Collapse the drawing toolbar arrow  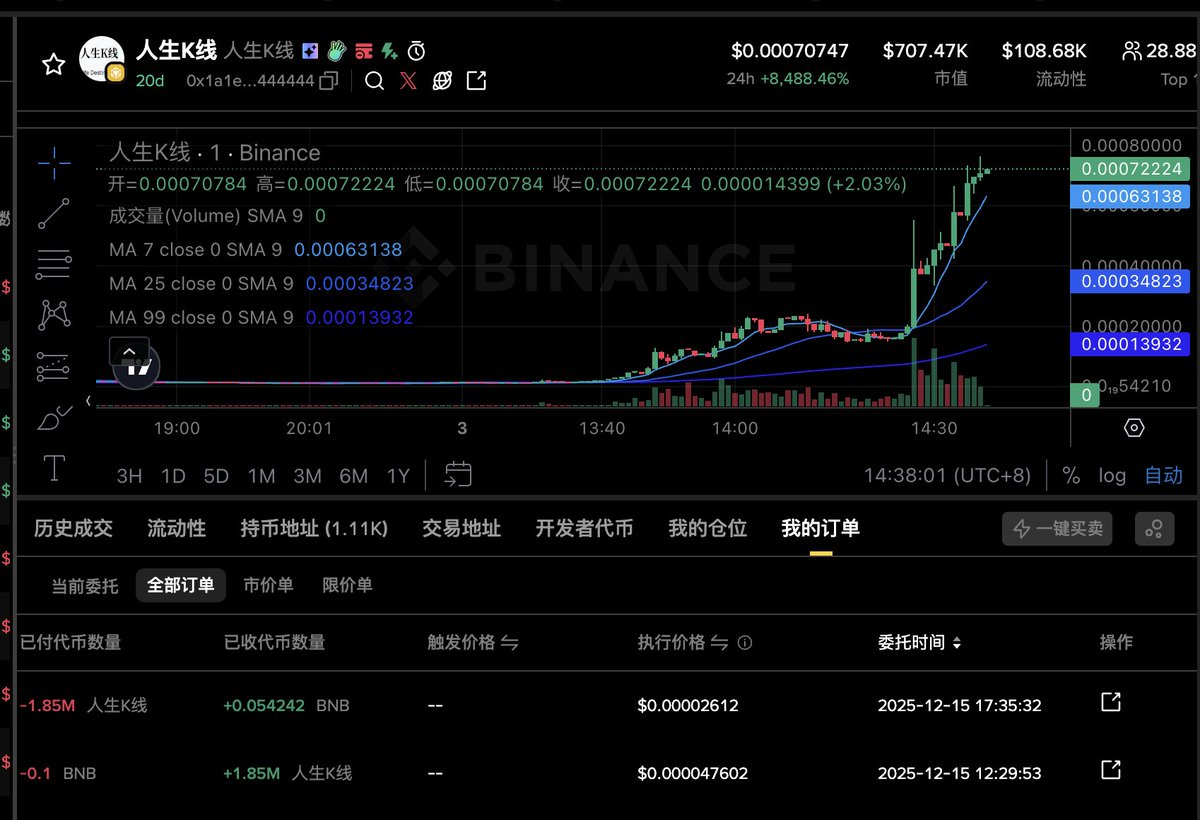coord(87,401)
